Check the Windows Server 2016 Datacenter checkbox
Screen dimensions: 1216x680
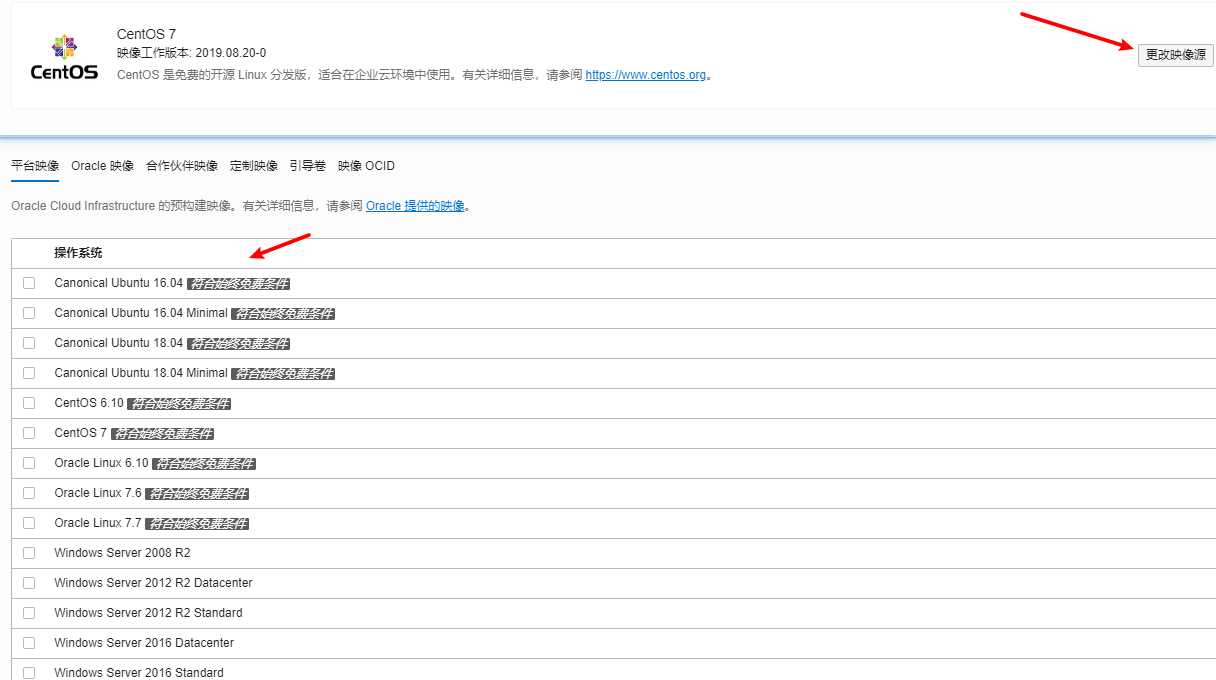tap(29, 643)
